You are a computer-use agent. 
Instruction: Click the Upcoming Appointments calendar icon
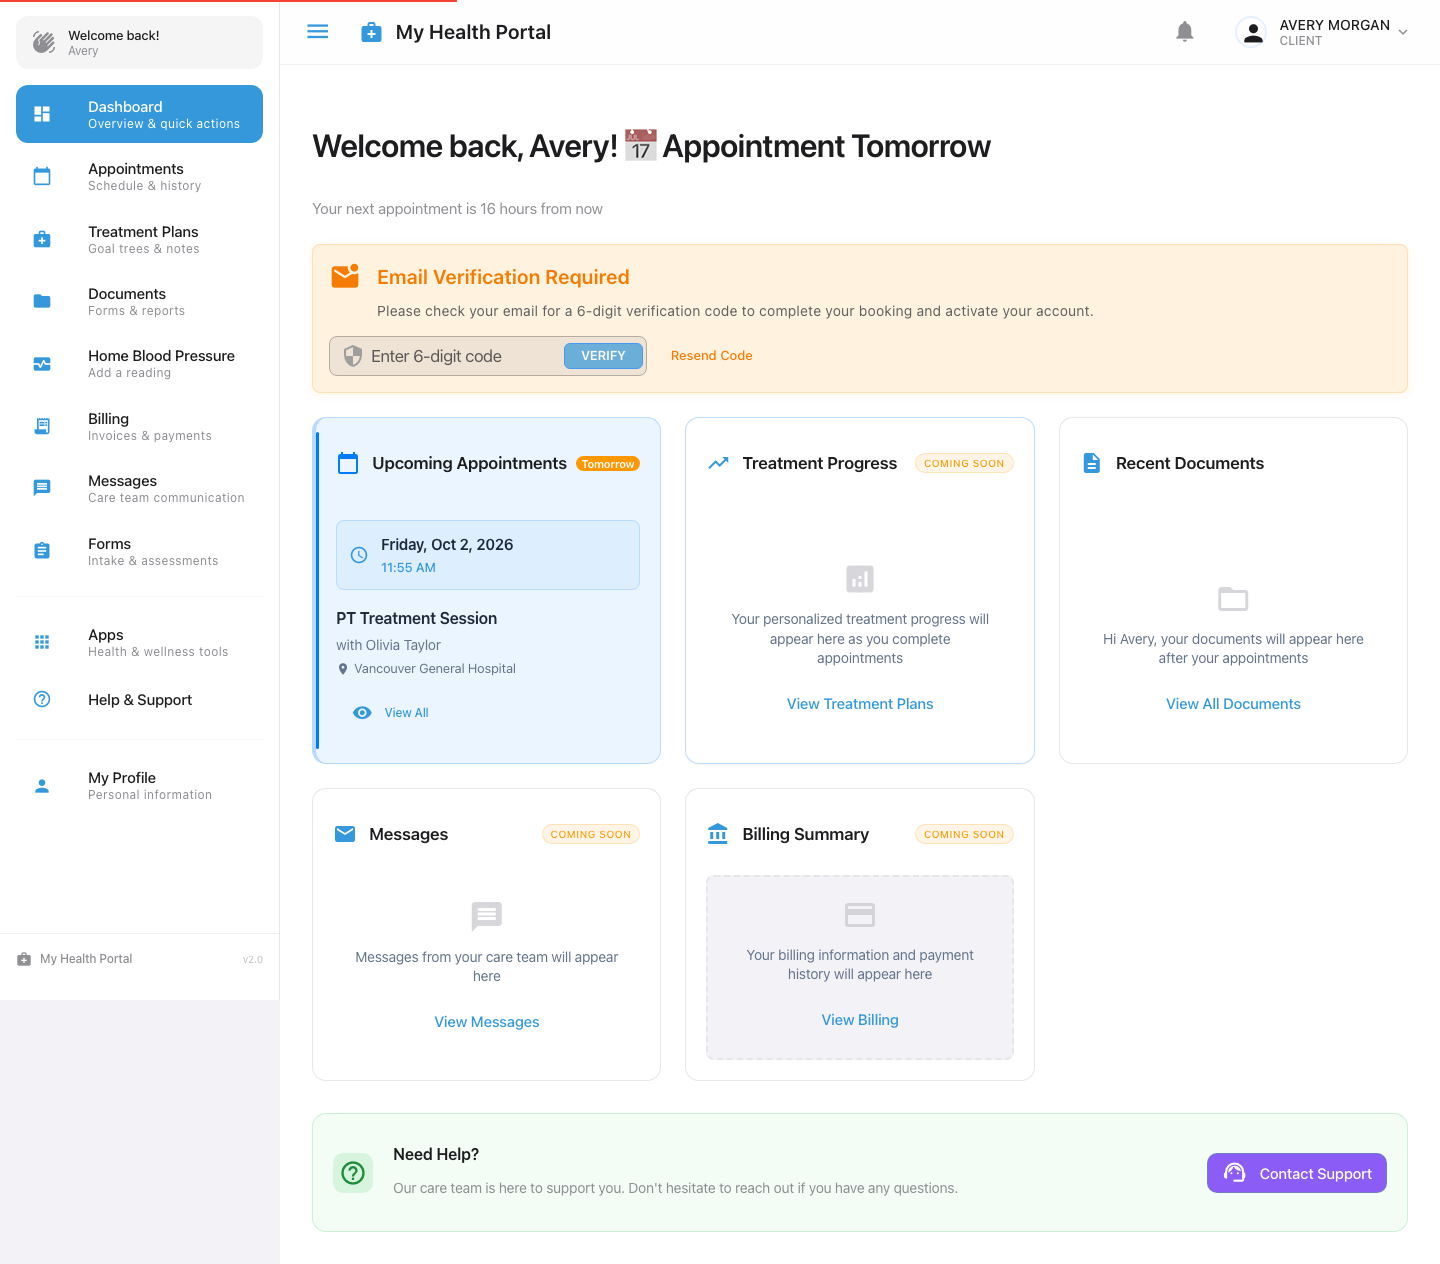pyautogui.click(x=348, y=463)
